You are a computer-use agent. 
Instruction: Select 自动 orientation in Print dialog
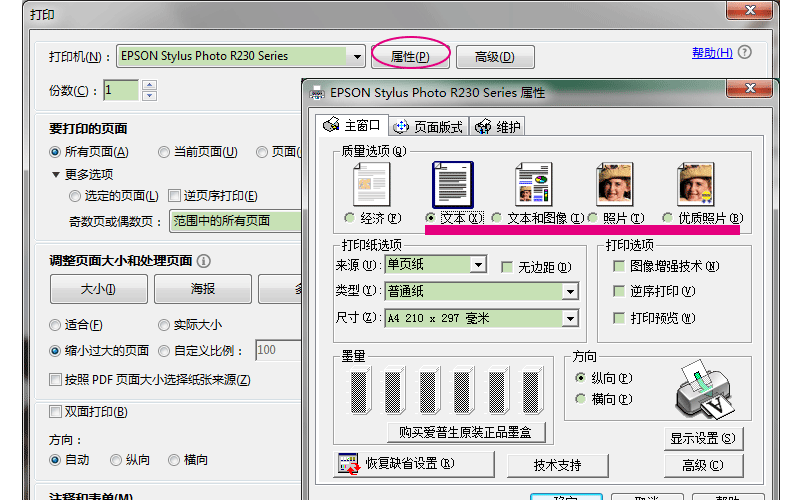[x=55, y=460]
